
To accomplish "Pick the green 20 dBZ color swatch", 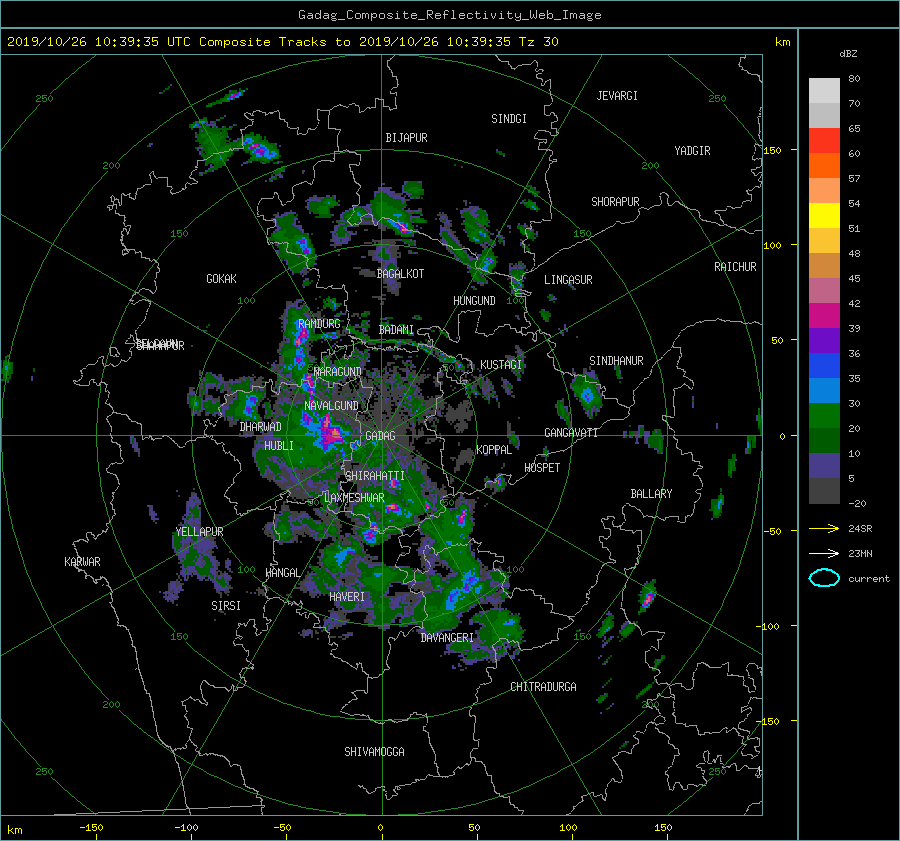I will (x=824, y=415).
